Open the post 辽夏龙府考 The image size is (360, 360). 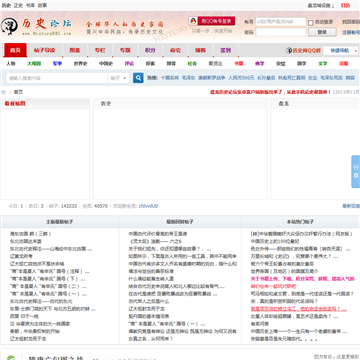click(21, 256)
